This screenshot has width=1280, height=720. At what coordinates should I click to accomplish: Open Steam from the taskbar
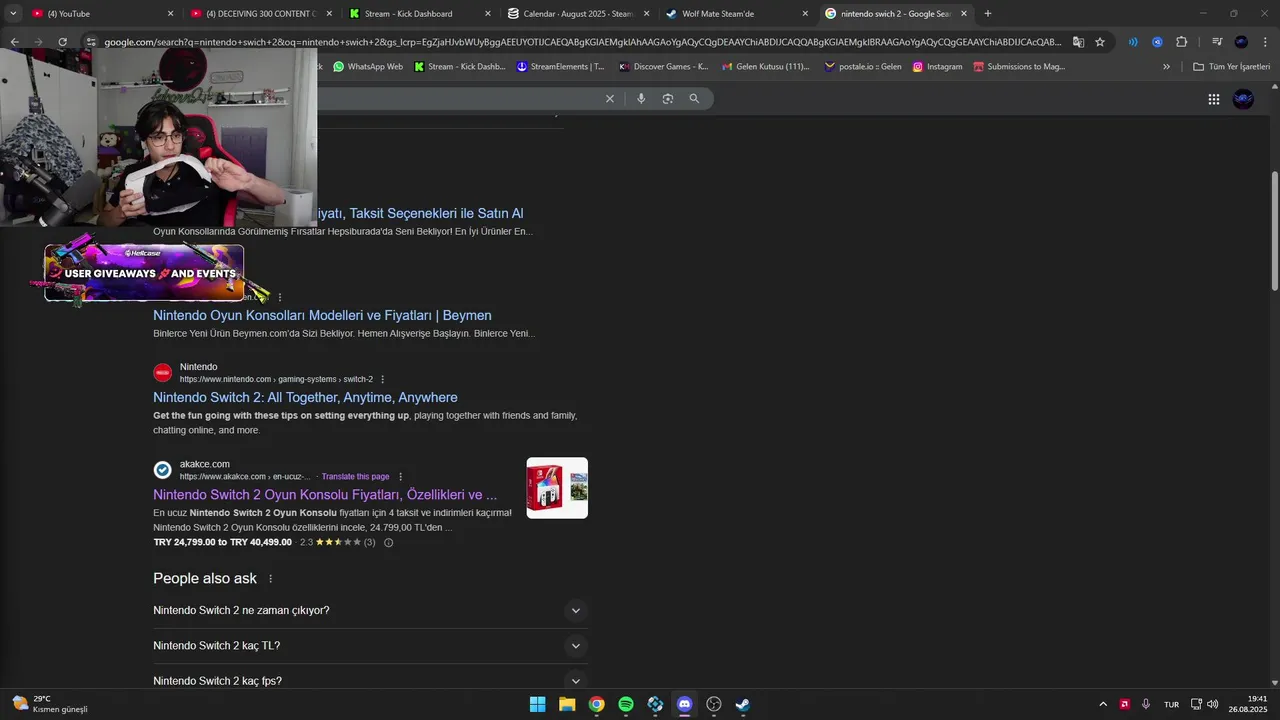pos(743,704)
